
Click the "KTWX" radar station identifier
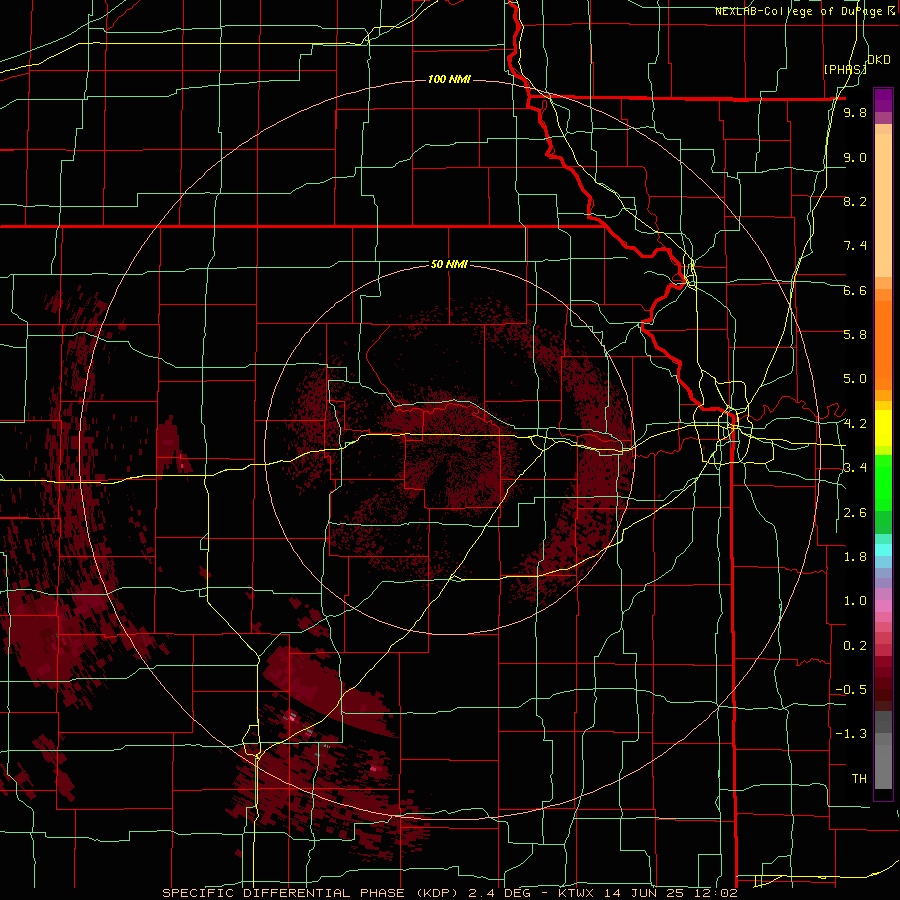575,893
